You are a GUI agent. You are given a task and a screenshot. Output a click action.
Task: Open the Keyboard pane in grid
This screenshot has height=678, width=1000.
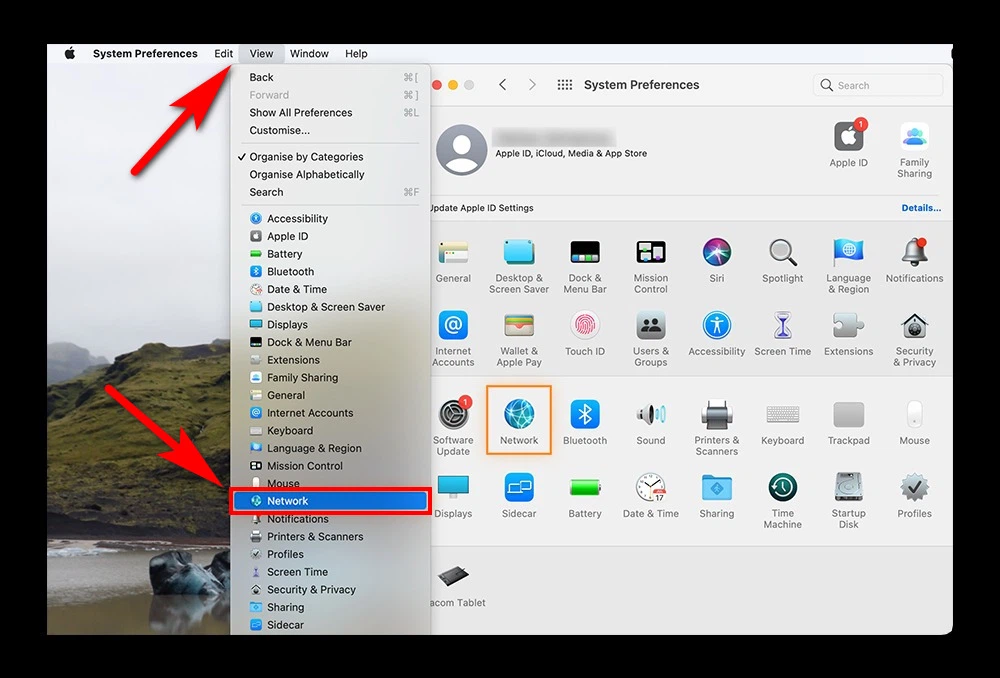click(783, 415)
